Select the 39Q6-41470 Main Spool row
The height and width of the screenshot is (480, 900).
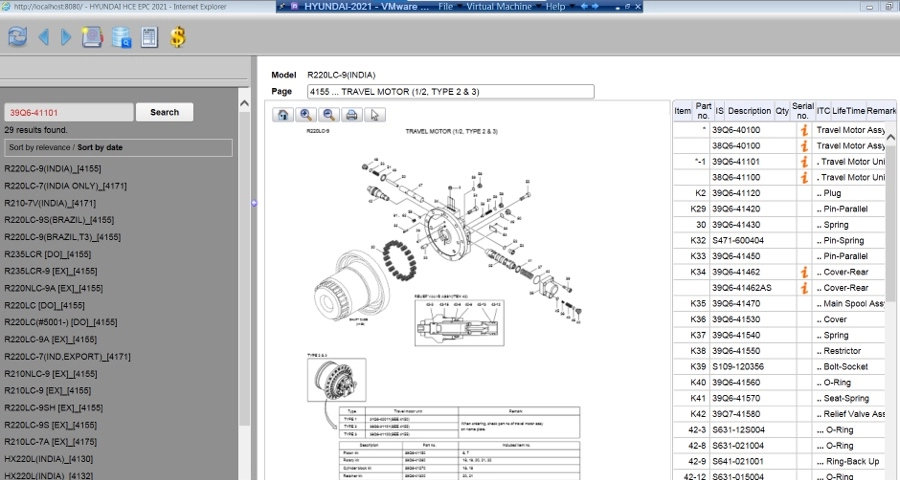tap(779, 304)
